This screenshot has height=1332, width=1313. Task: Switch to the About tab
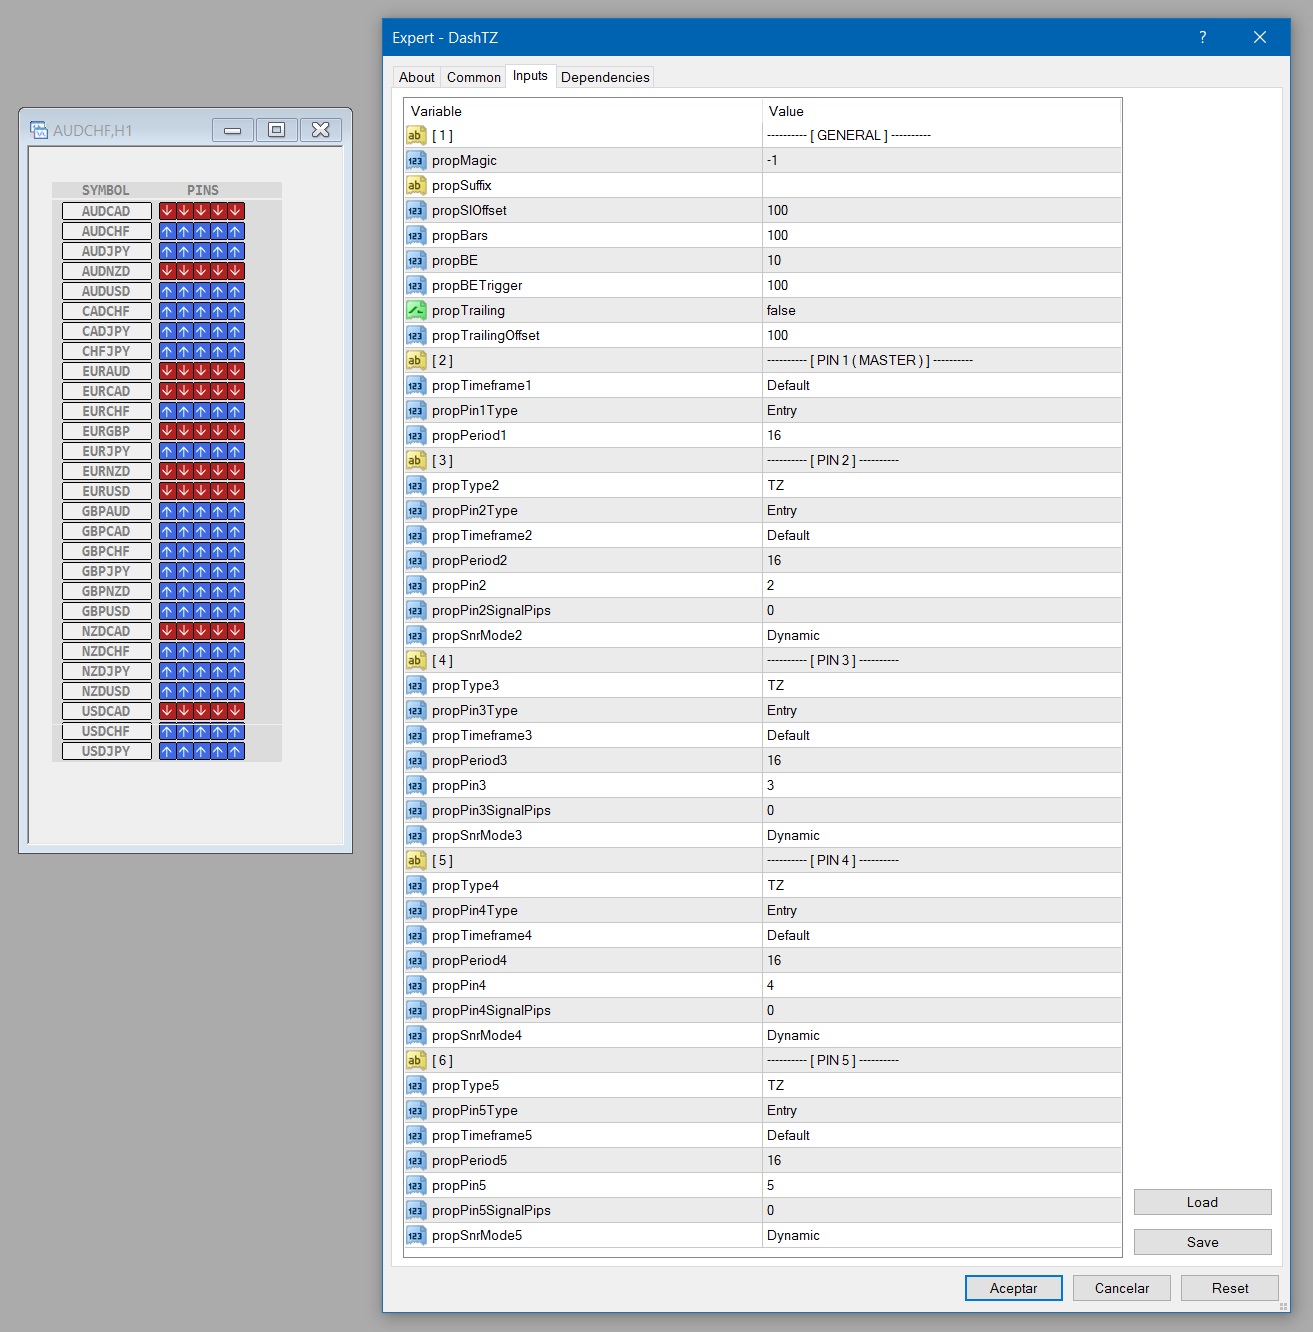pyautogui.click(x=416, y=77)
